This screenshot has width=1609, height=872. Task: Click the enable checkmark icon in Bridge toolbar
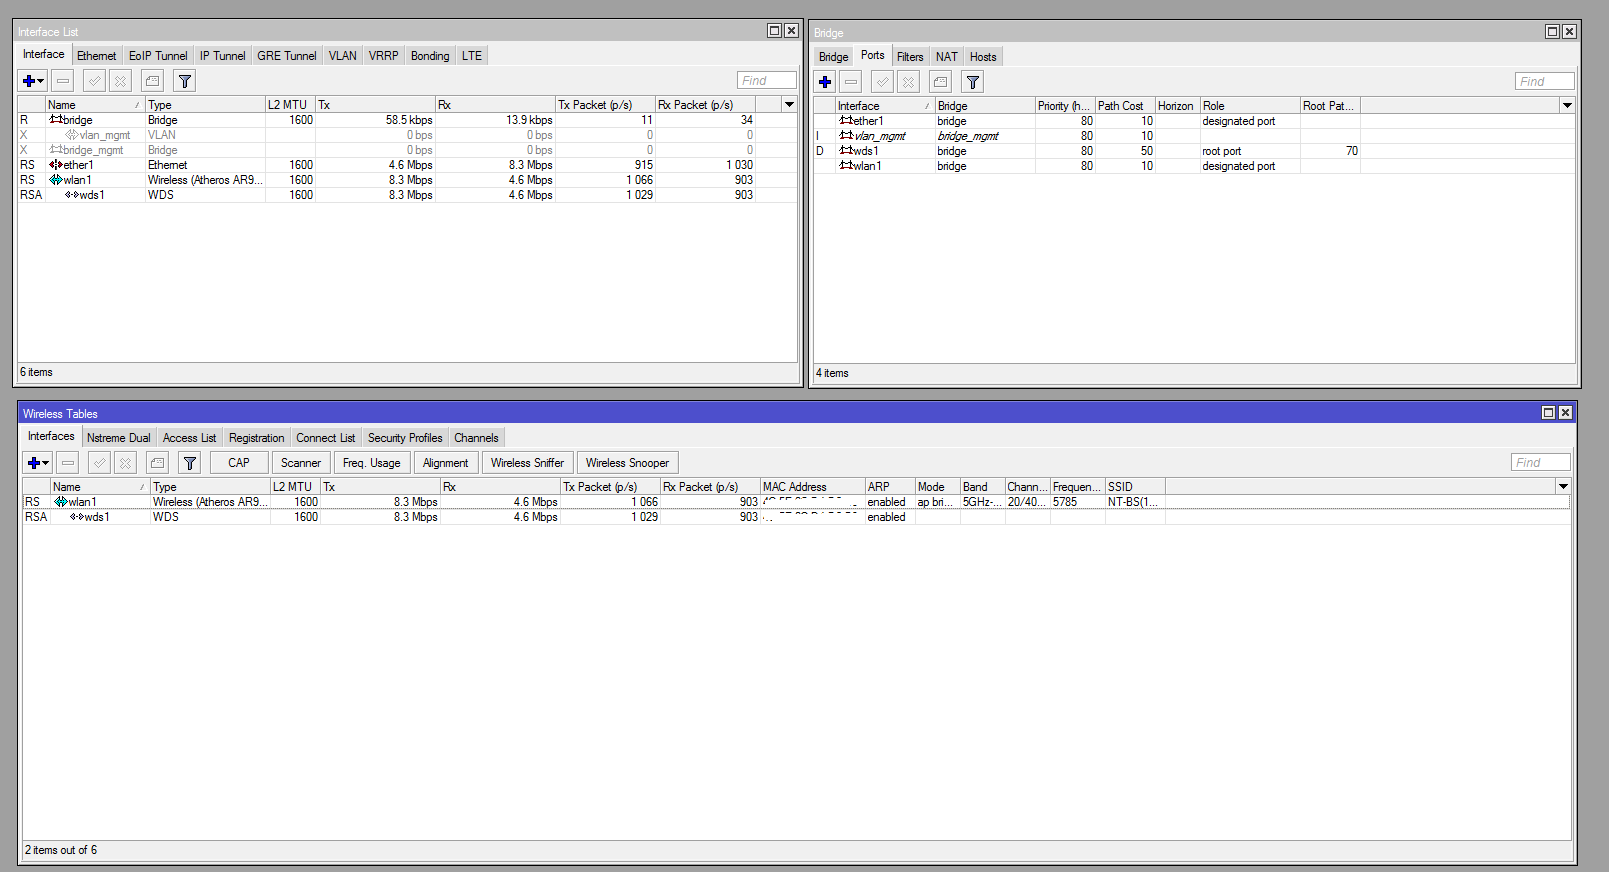pos(882,82)
